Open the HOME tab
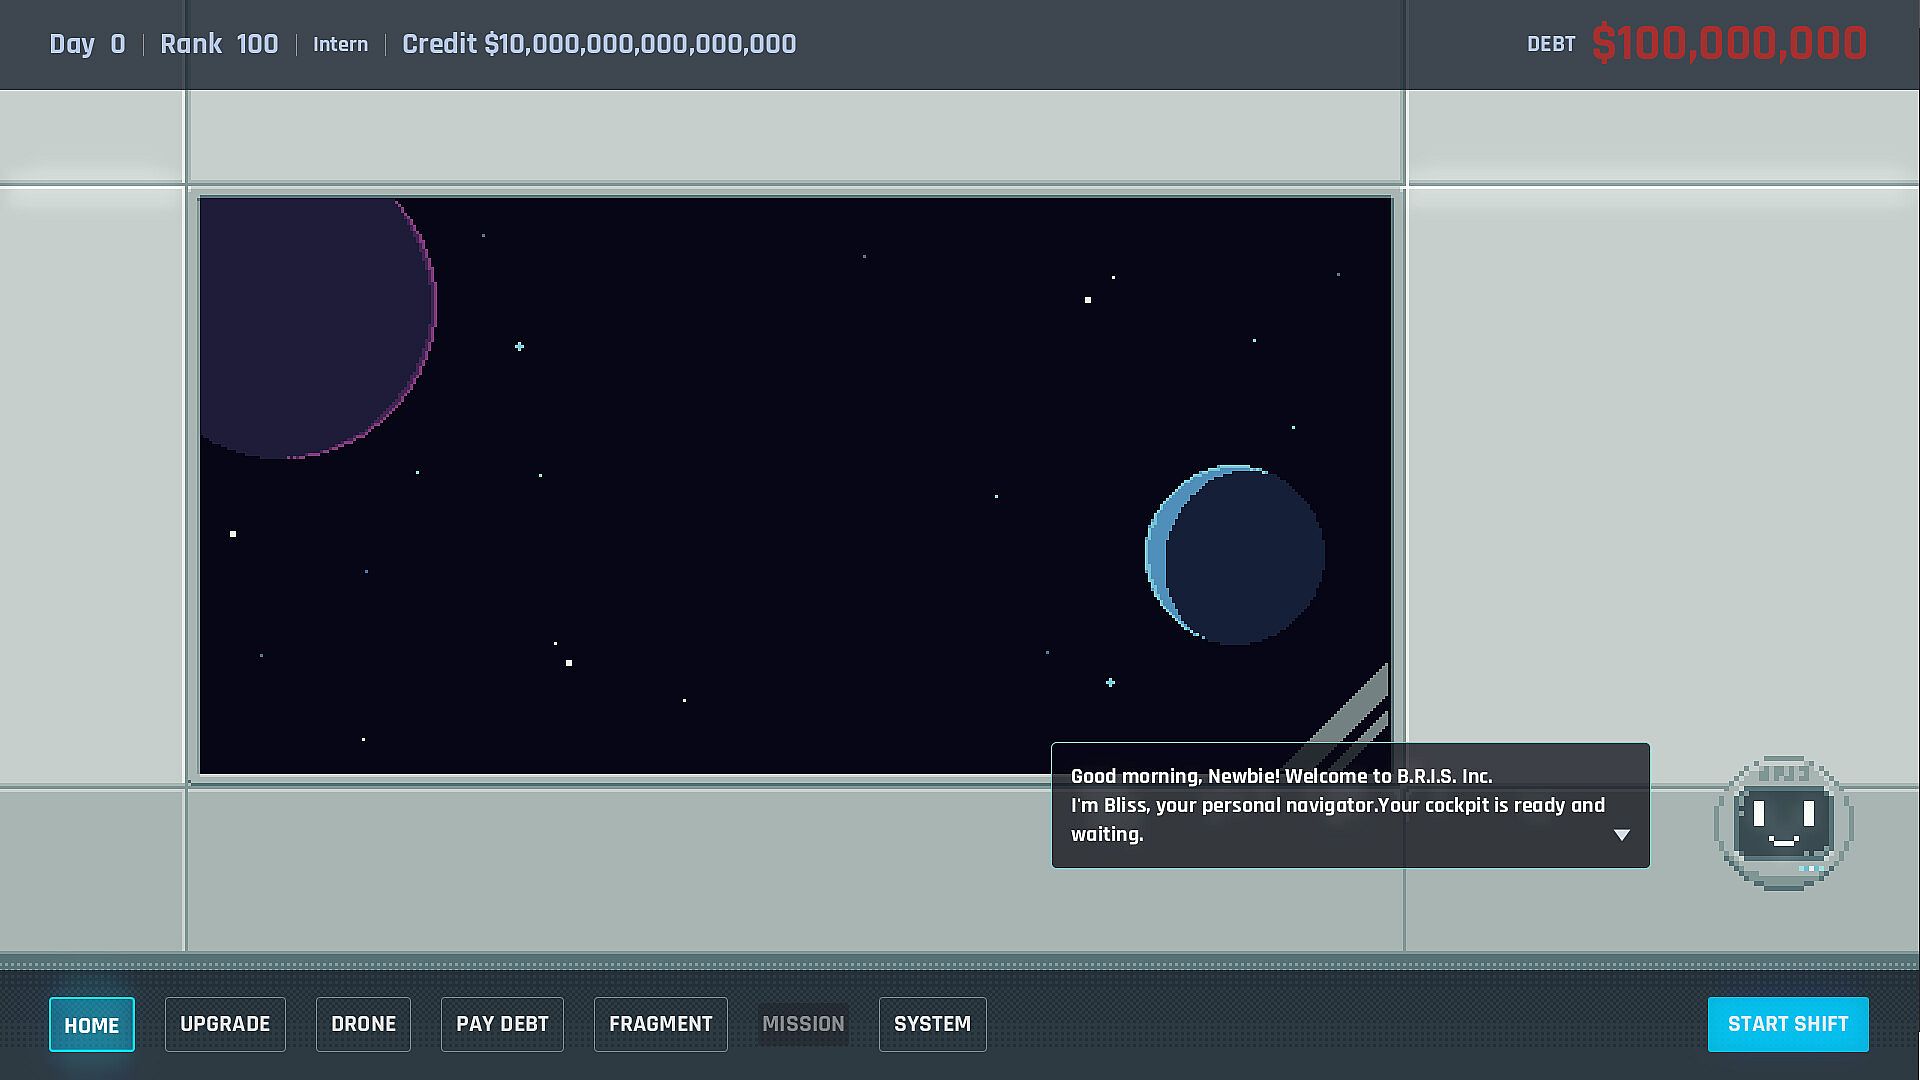Screen dimensions: 1920x1080 click(x=91, y=1024)
